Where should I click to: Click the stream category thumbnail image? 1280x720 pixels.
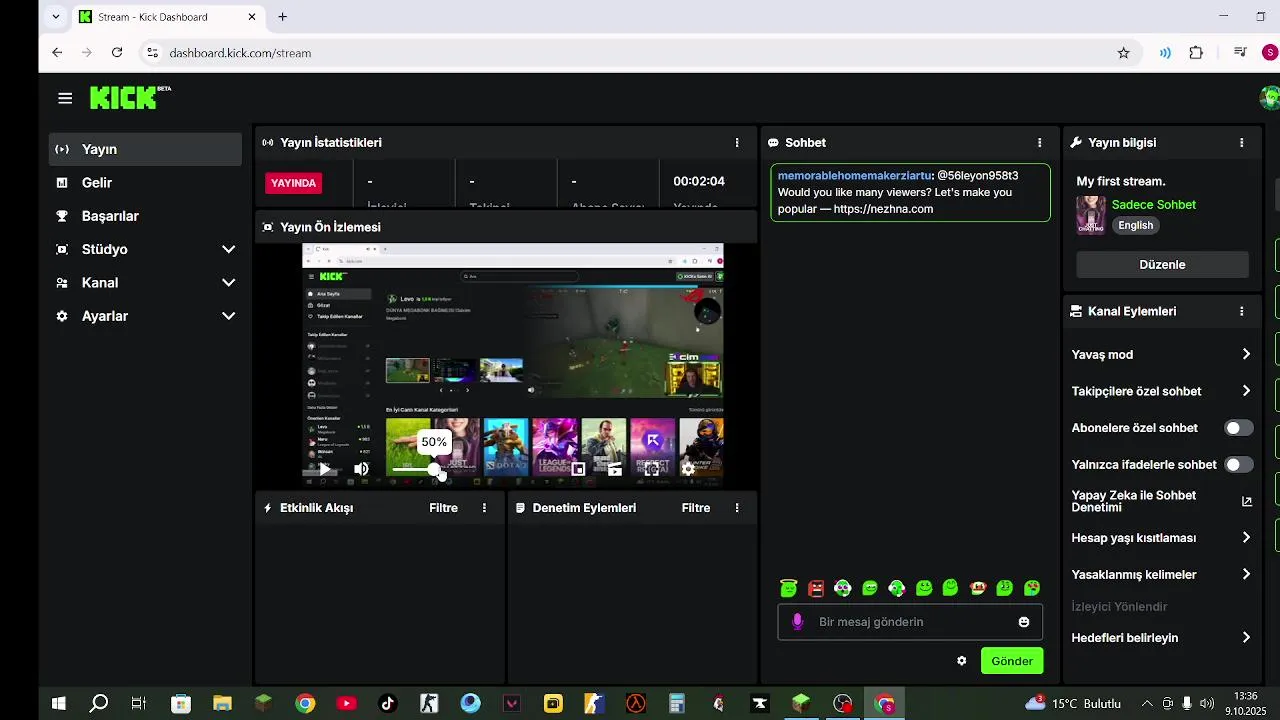click(1090, 215)
